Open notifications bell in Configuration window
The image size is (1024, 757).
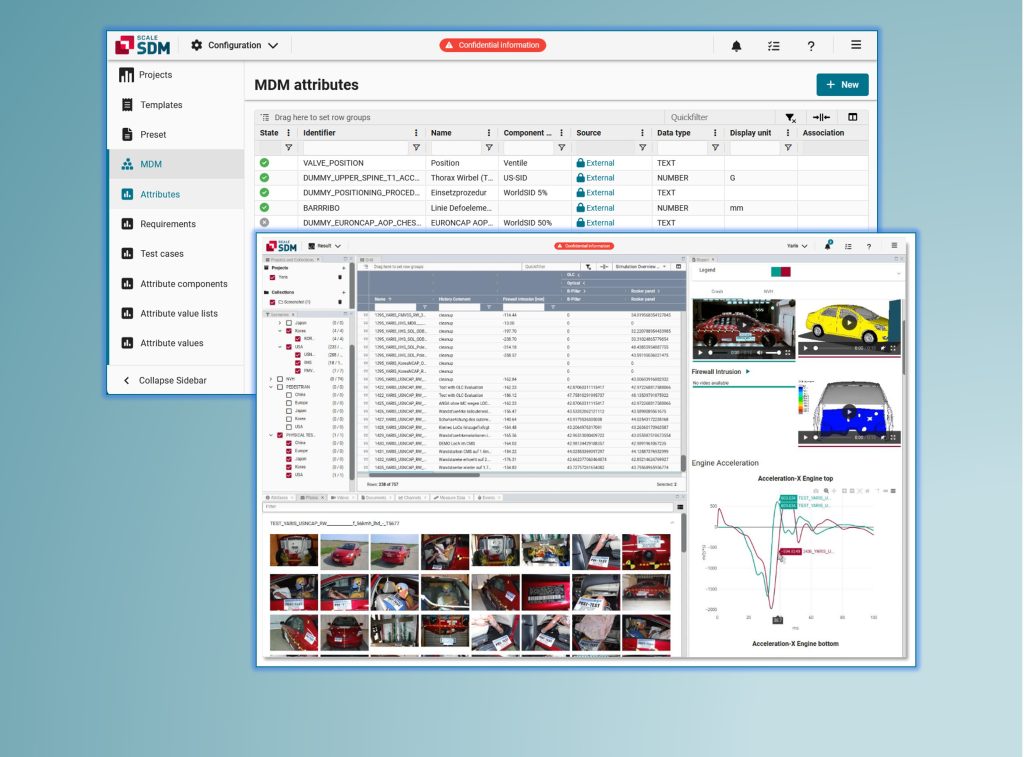(737, 46)
